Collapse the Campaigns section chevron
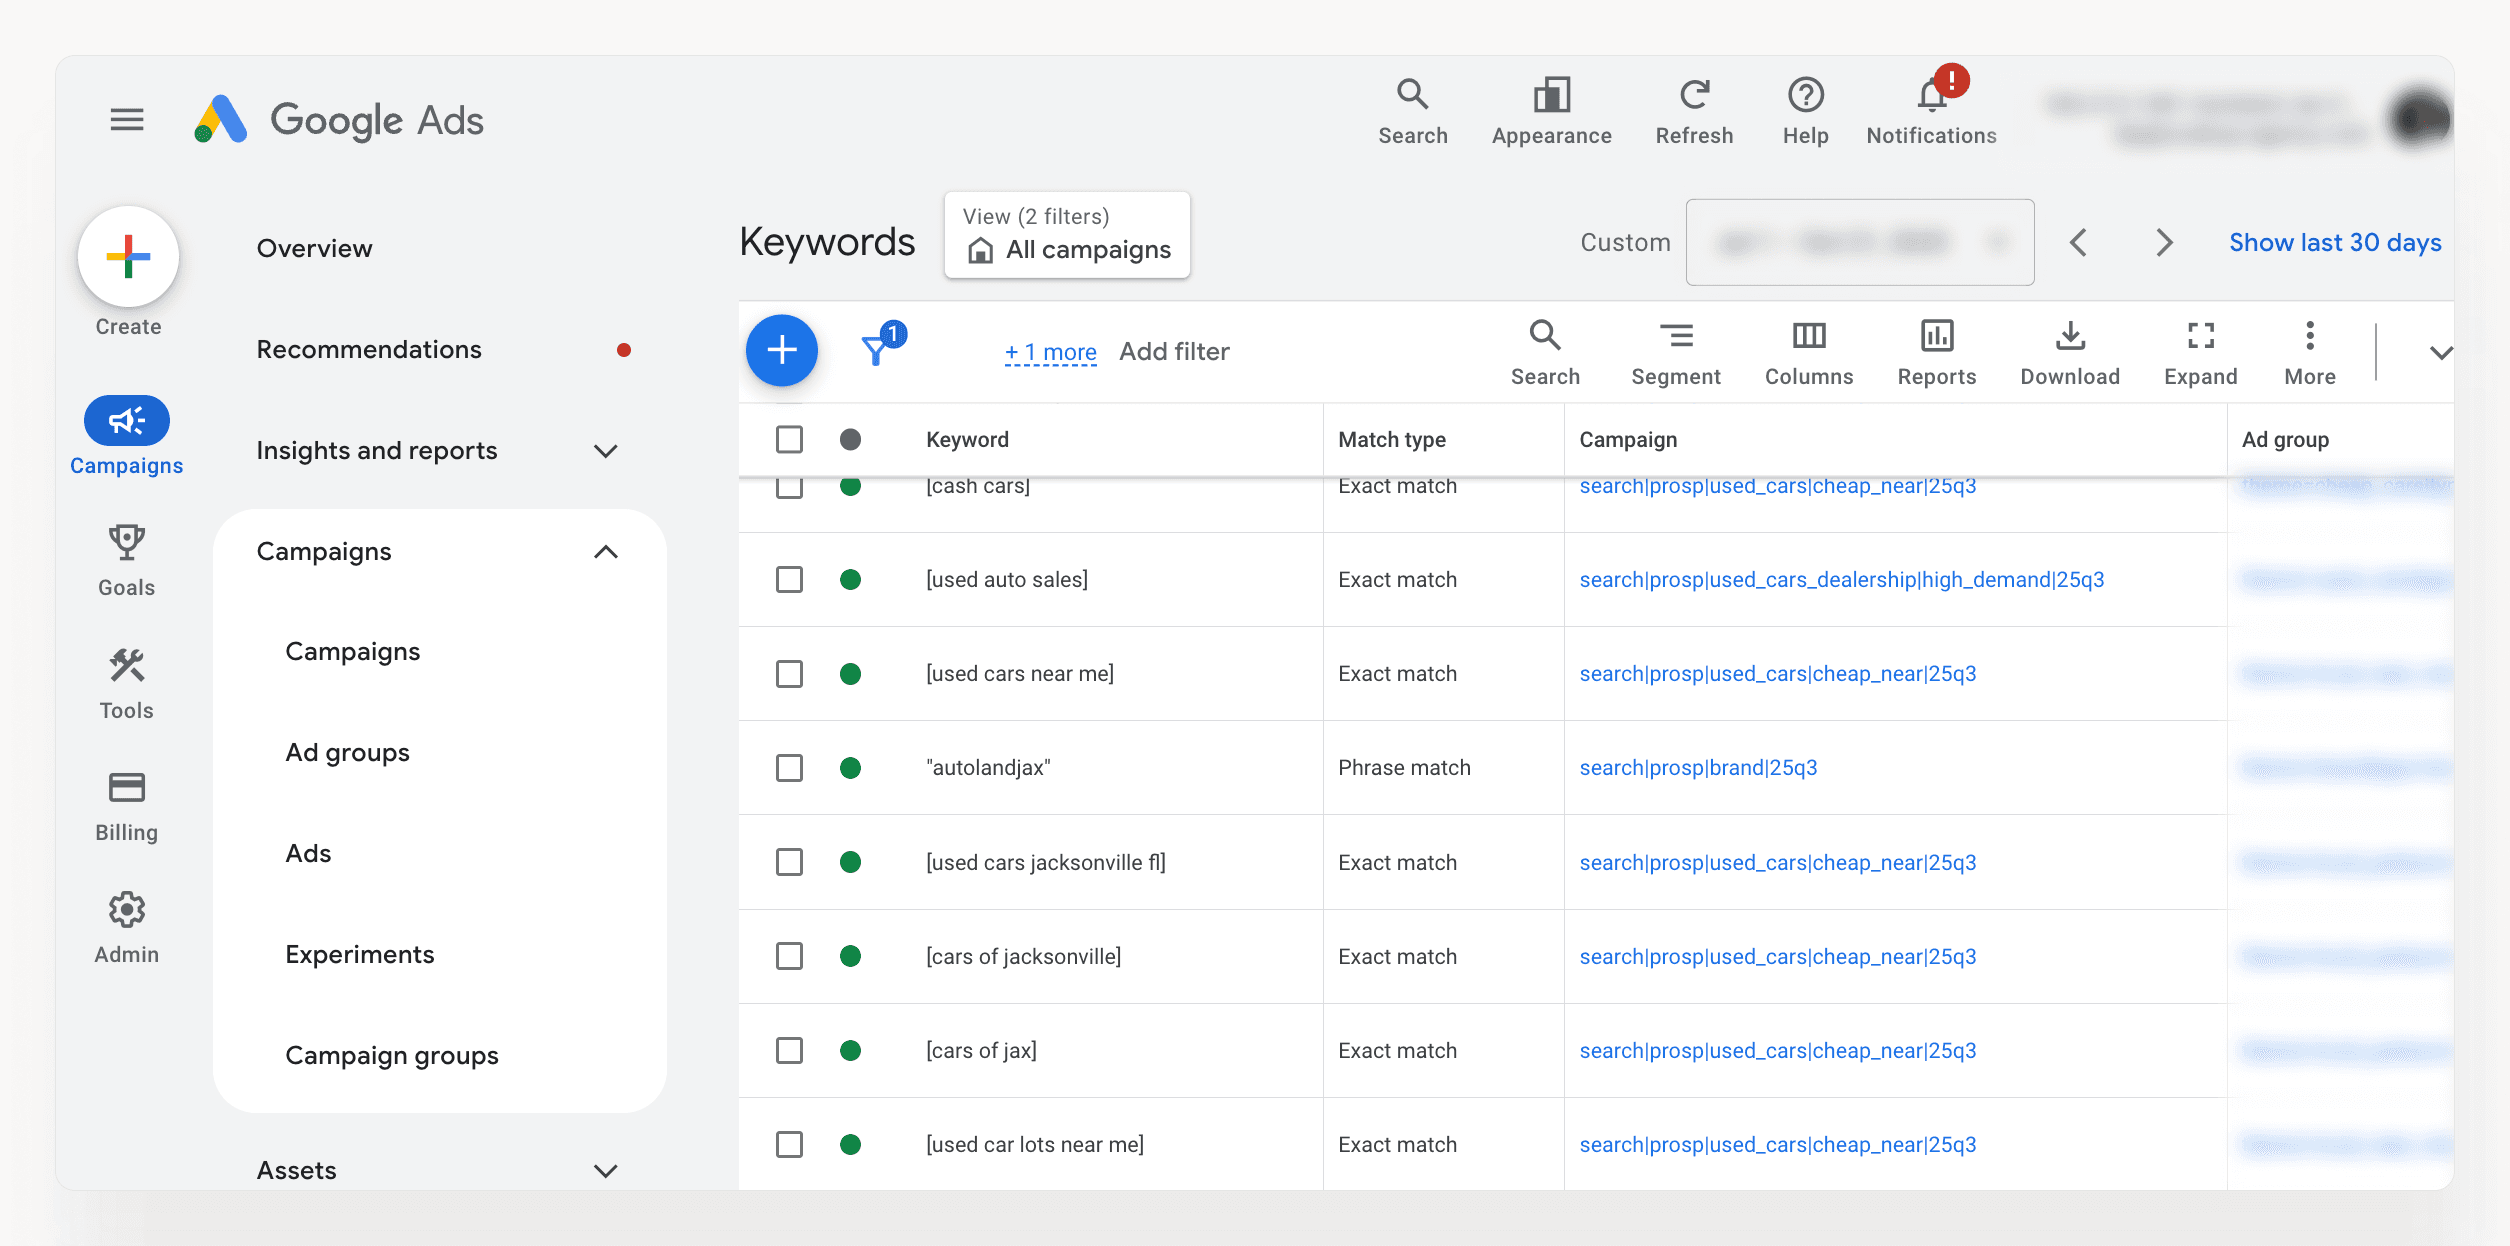Viewport: 2510px width, 1246px height. (605, 551)
